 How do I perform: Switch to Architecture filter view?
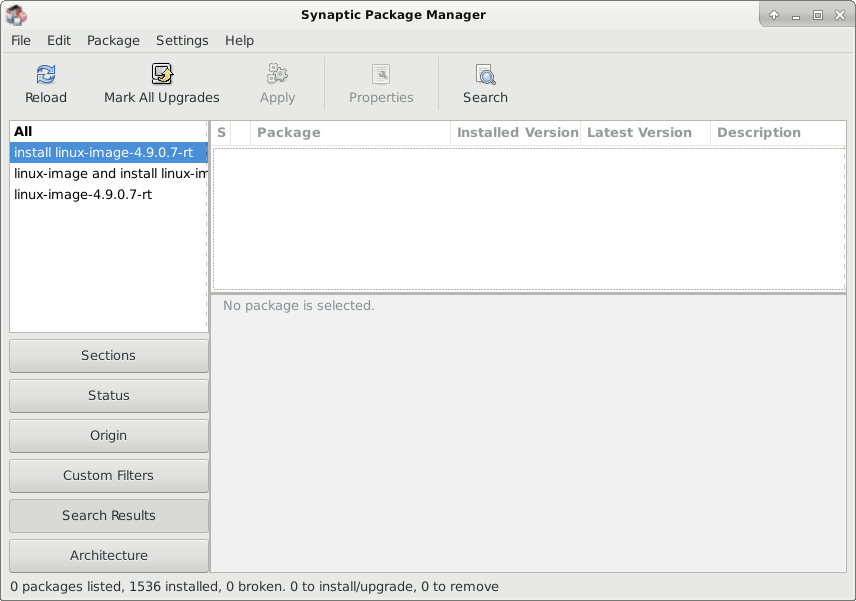109,556
